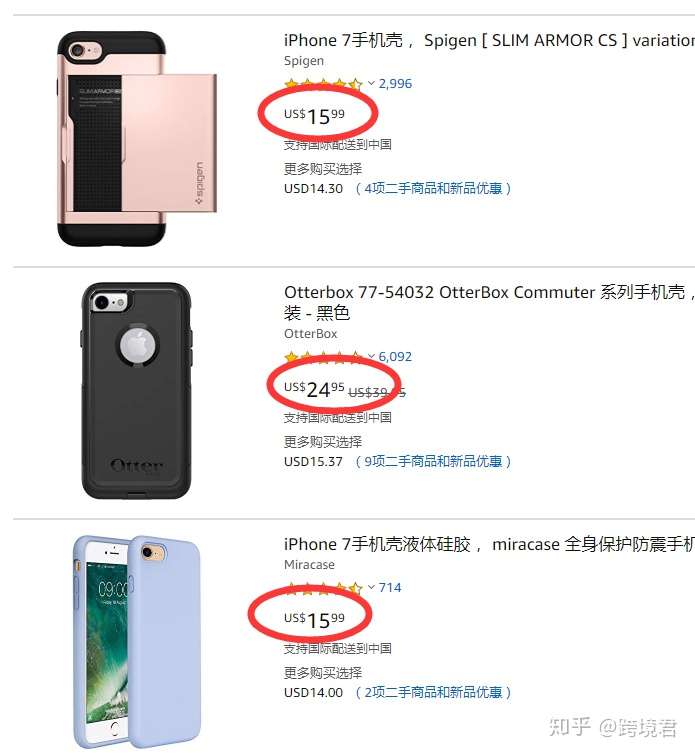695x755 pixels.
Task: Expand the Miracase rating dropdown arrow
Action: (x=371, y=587)
